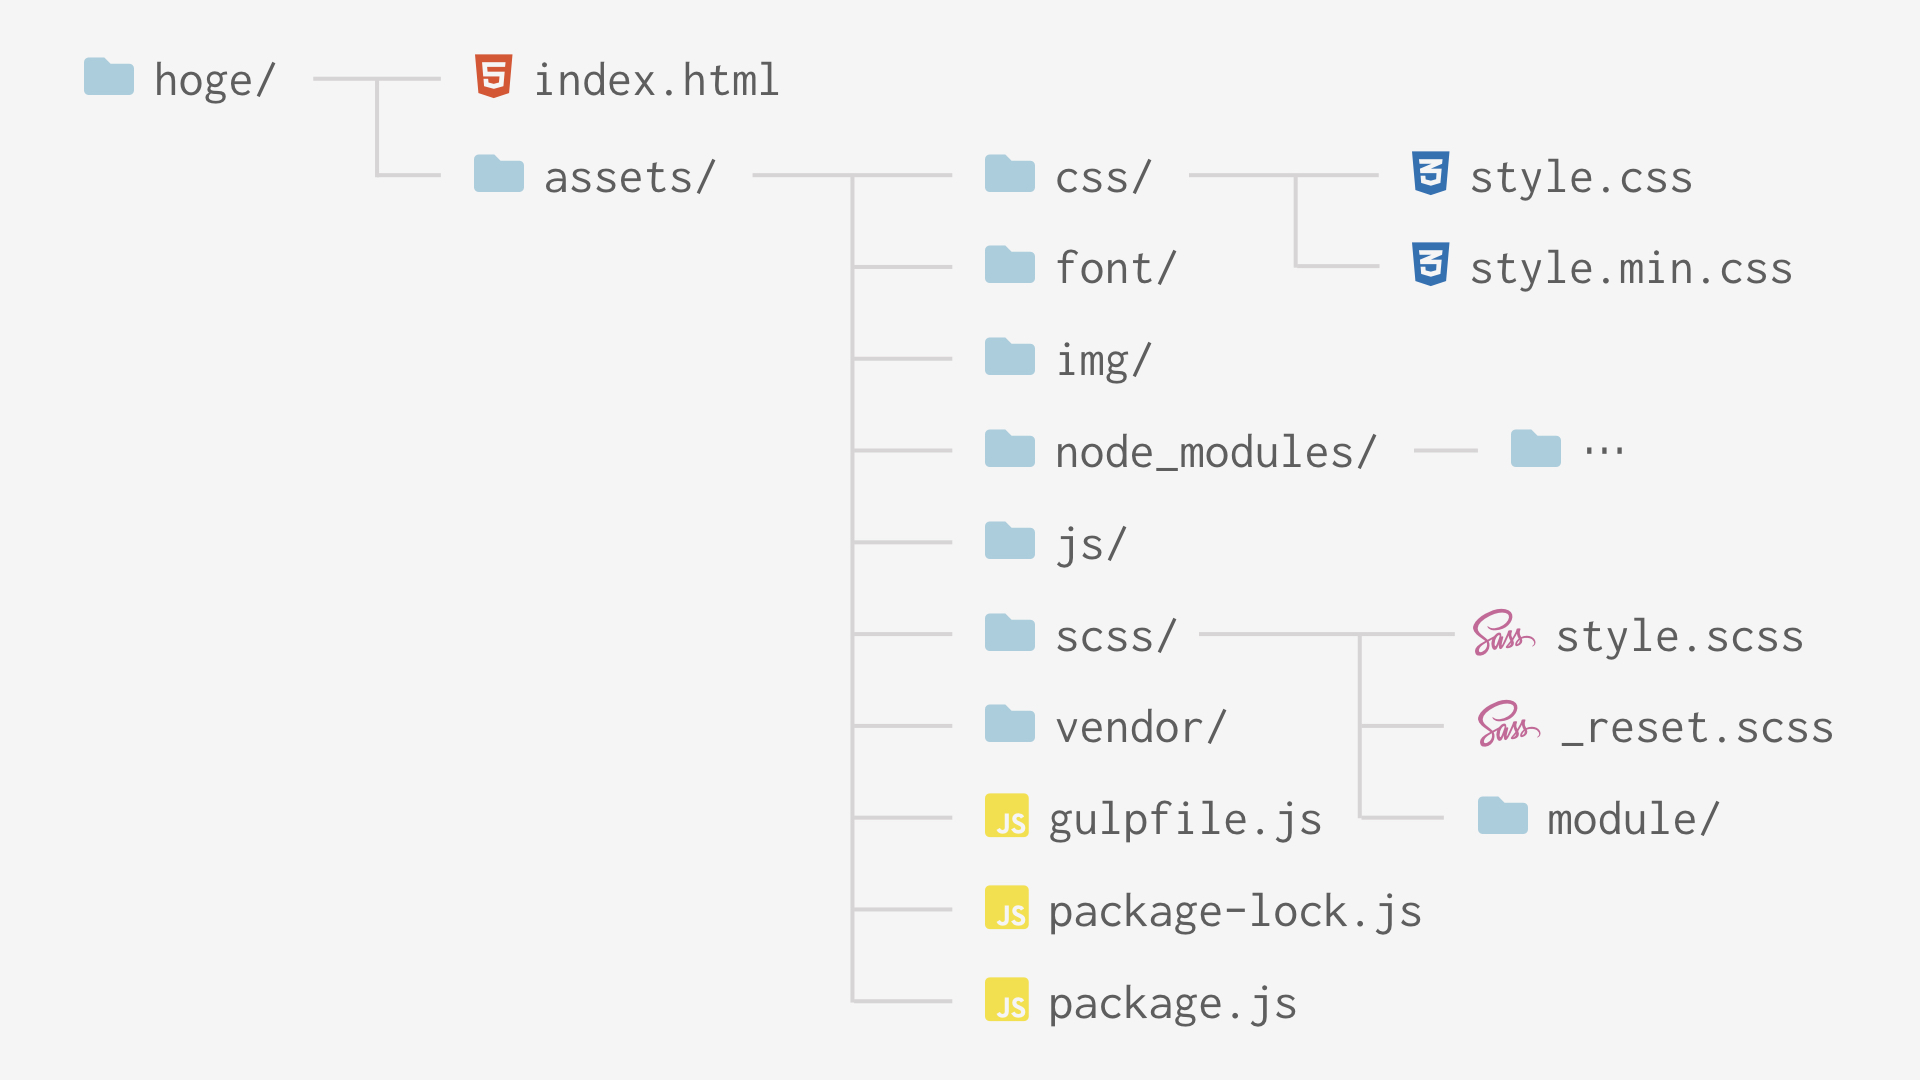This screenshot has height=1080, width=1920.
Task: Click the assets folder icon
Action: click(499, 174)
